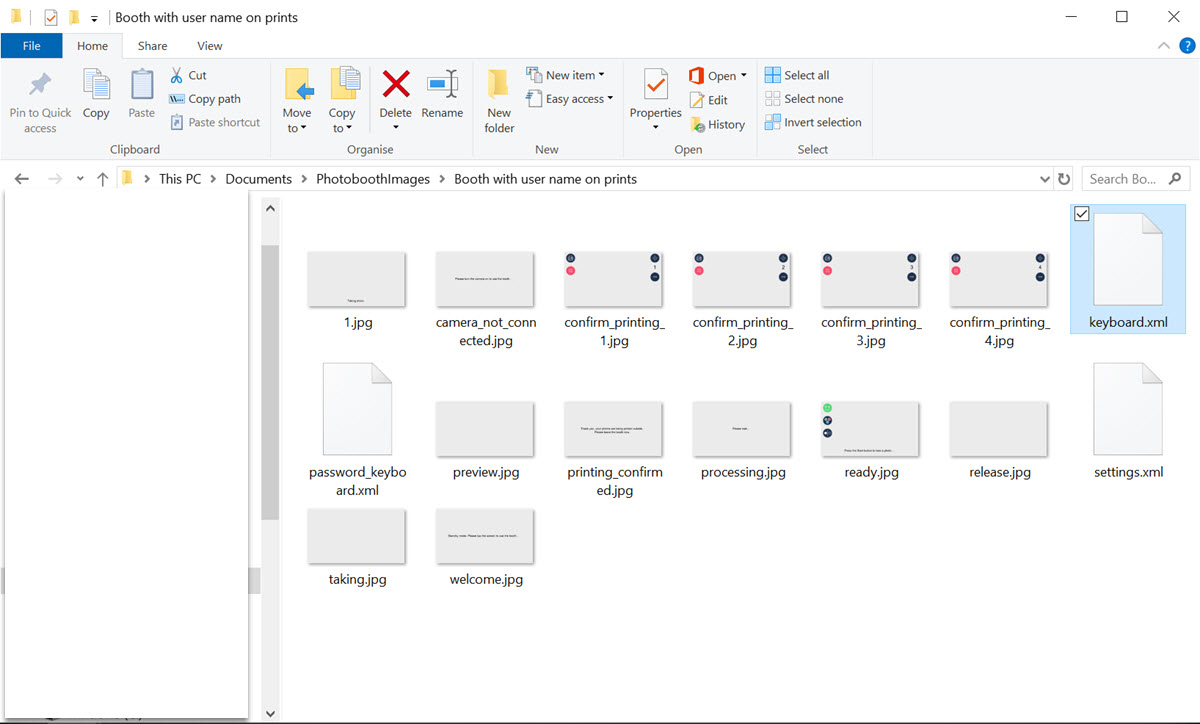The height and width of the screenshot is (724, 1200).
Task: Uncheck the keyboard.xml selection checkbox
Action: click(x=1081, y=214)
